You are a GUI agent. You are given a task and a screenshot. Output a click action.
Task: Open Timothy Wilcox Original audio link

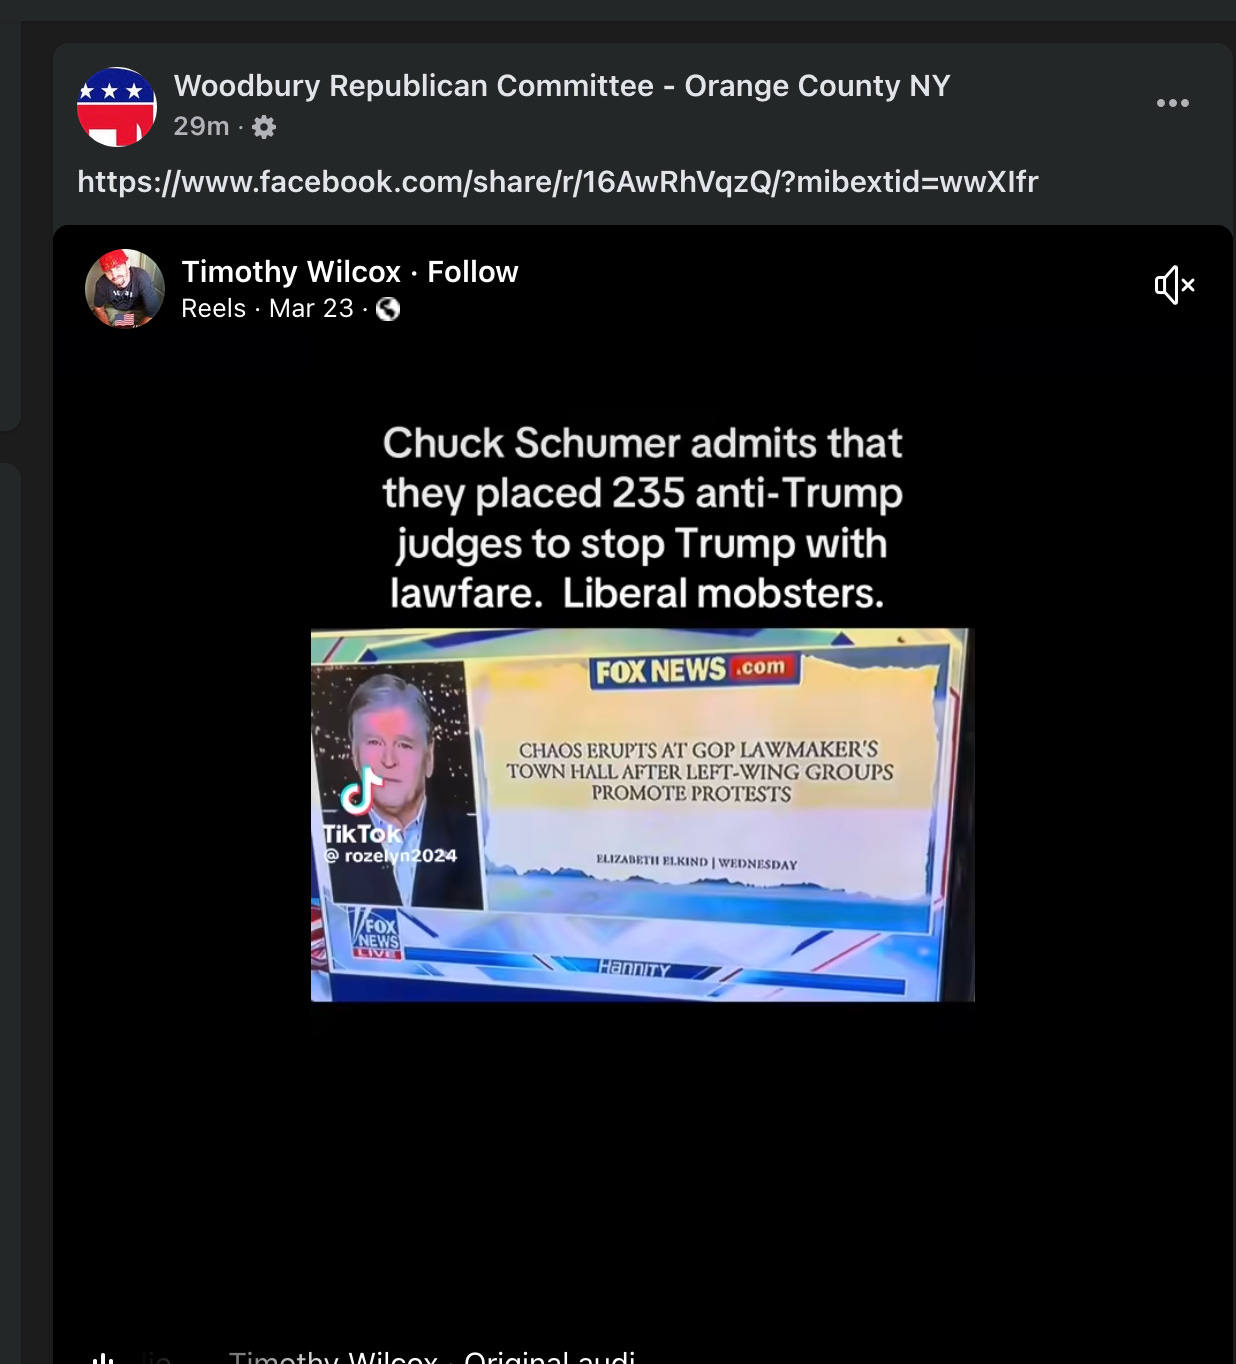pyautogui.click(x=432, y=1356)
